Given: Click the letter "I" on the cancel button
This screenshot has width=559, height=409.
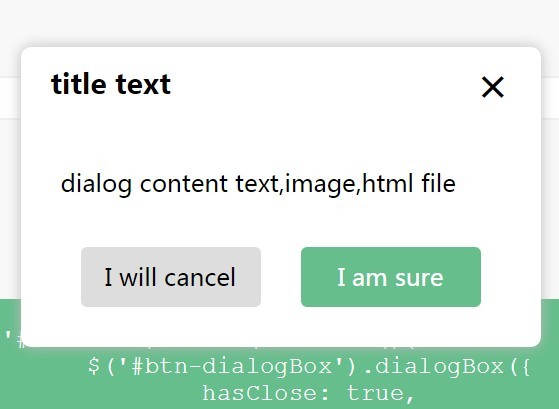Looking at the screenshot, I should (108, 277).
